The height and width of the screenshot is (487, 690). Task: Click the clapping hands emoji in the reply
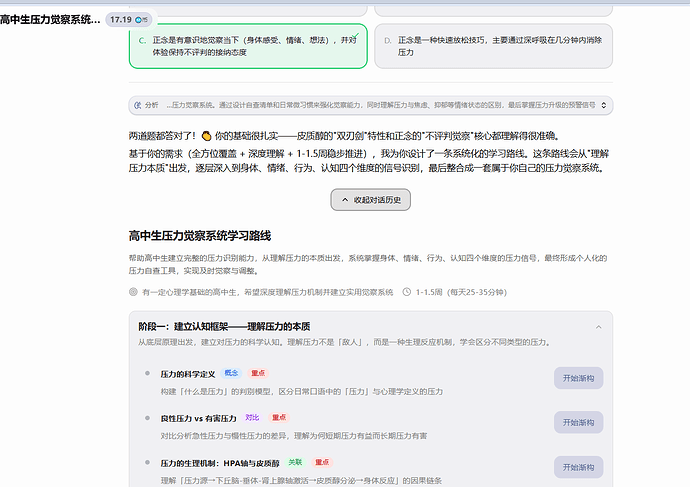206,136
